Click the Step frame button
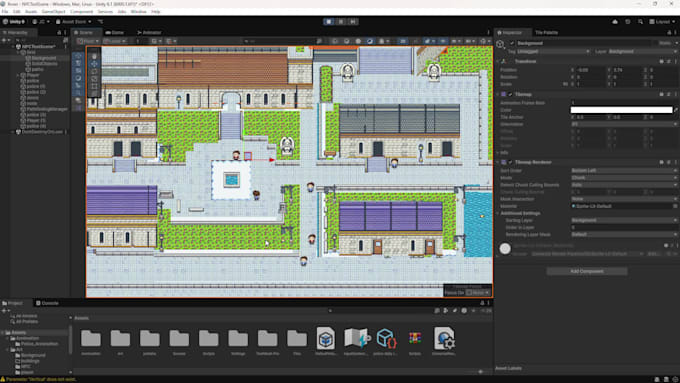680x383 pixels. (353, 21)
